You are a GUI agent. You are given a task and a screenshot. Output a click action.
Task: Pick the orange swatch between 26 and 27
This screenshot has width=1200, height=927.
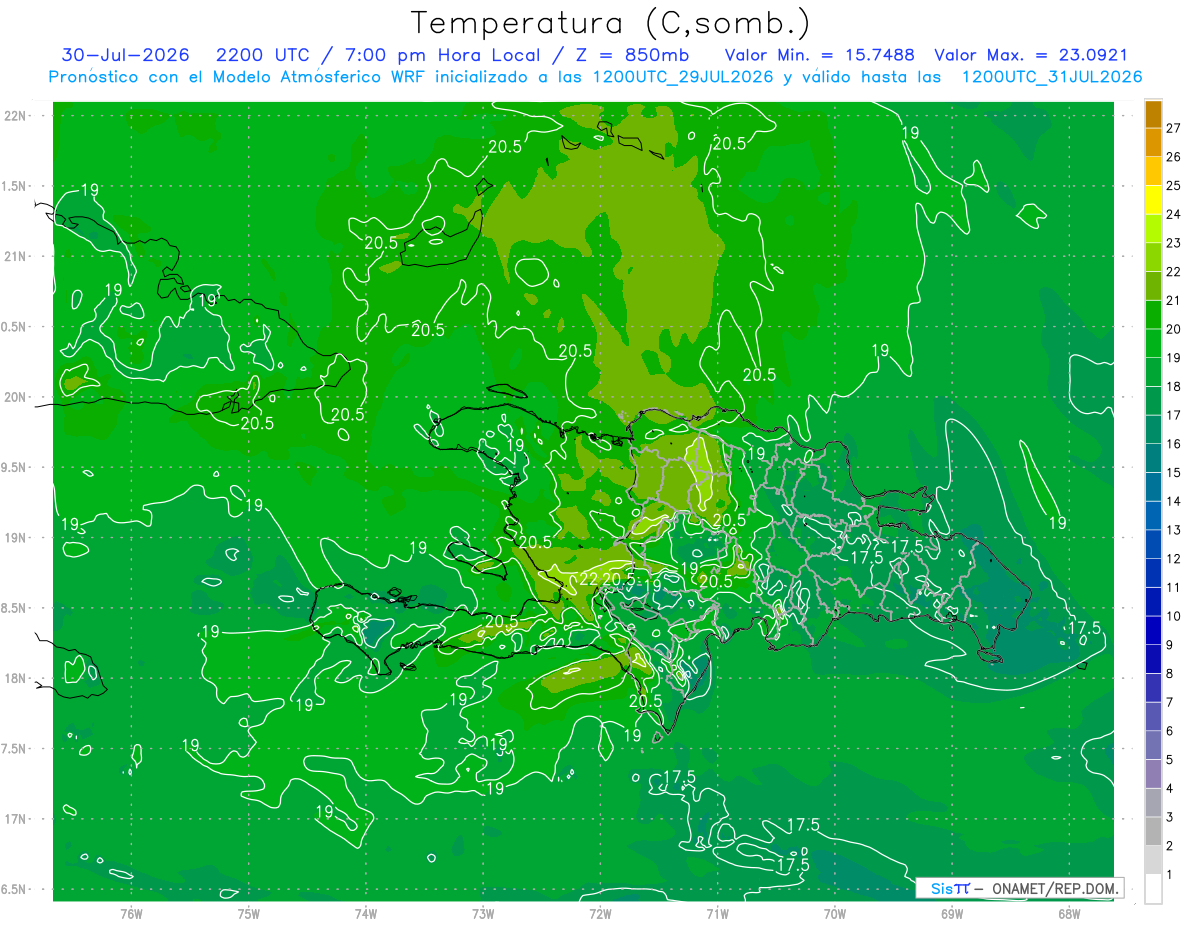(x=1153, y=142)
